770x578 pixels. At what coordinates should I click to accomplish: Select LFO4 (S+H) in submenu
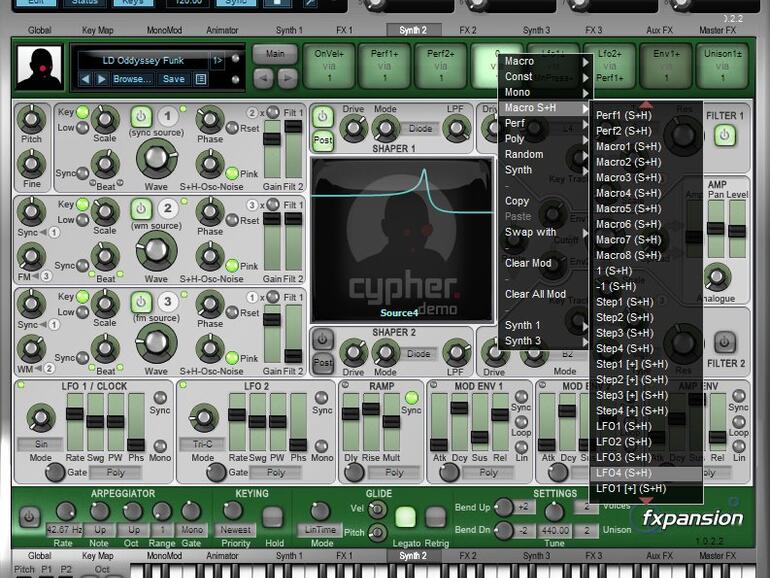tap(646, 473)
